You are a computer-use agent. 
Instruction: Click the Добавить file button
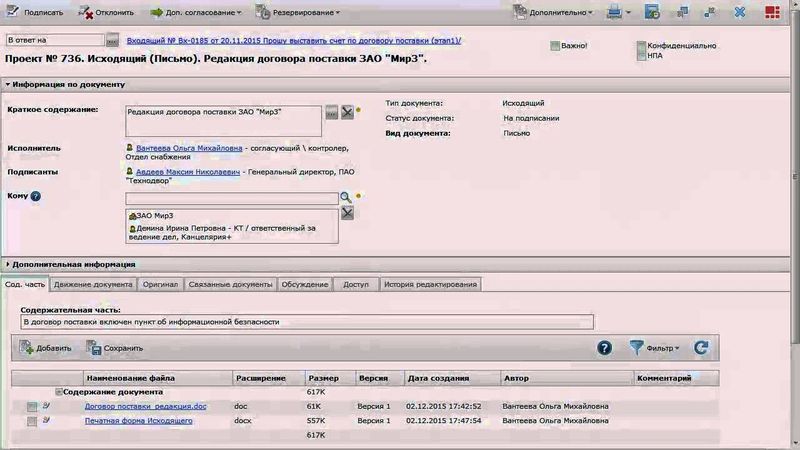pyautogui.click(x=46, y=348)
